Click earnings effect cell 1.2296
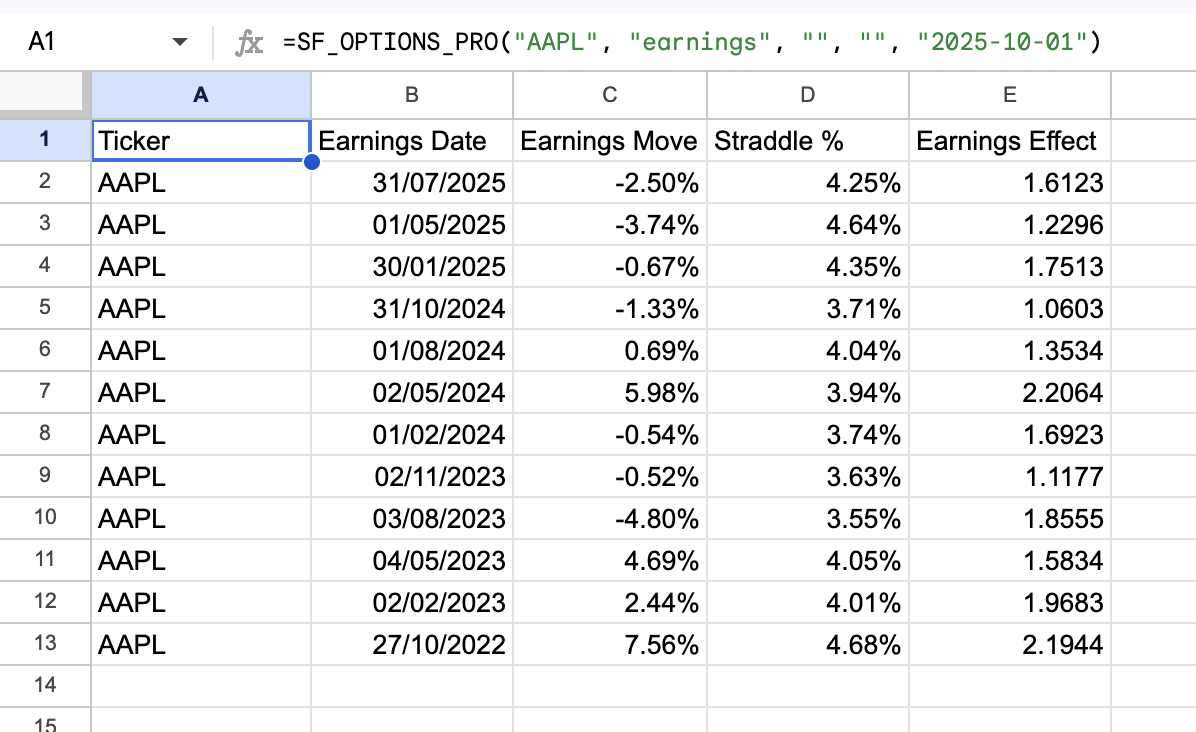1196x732 pixels. click(x=1010, y=224)
